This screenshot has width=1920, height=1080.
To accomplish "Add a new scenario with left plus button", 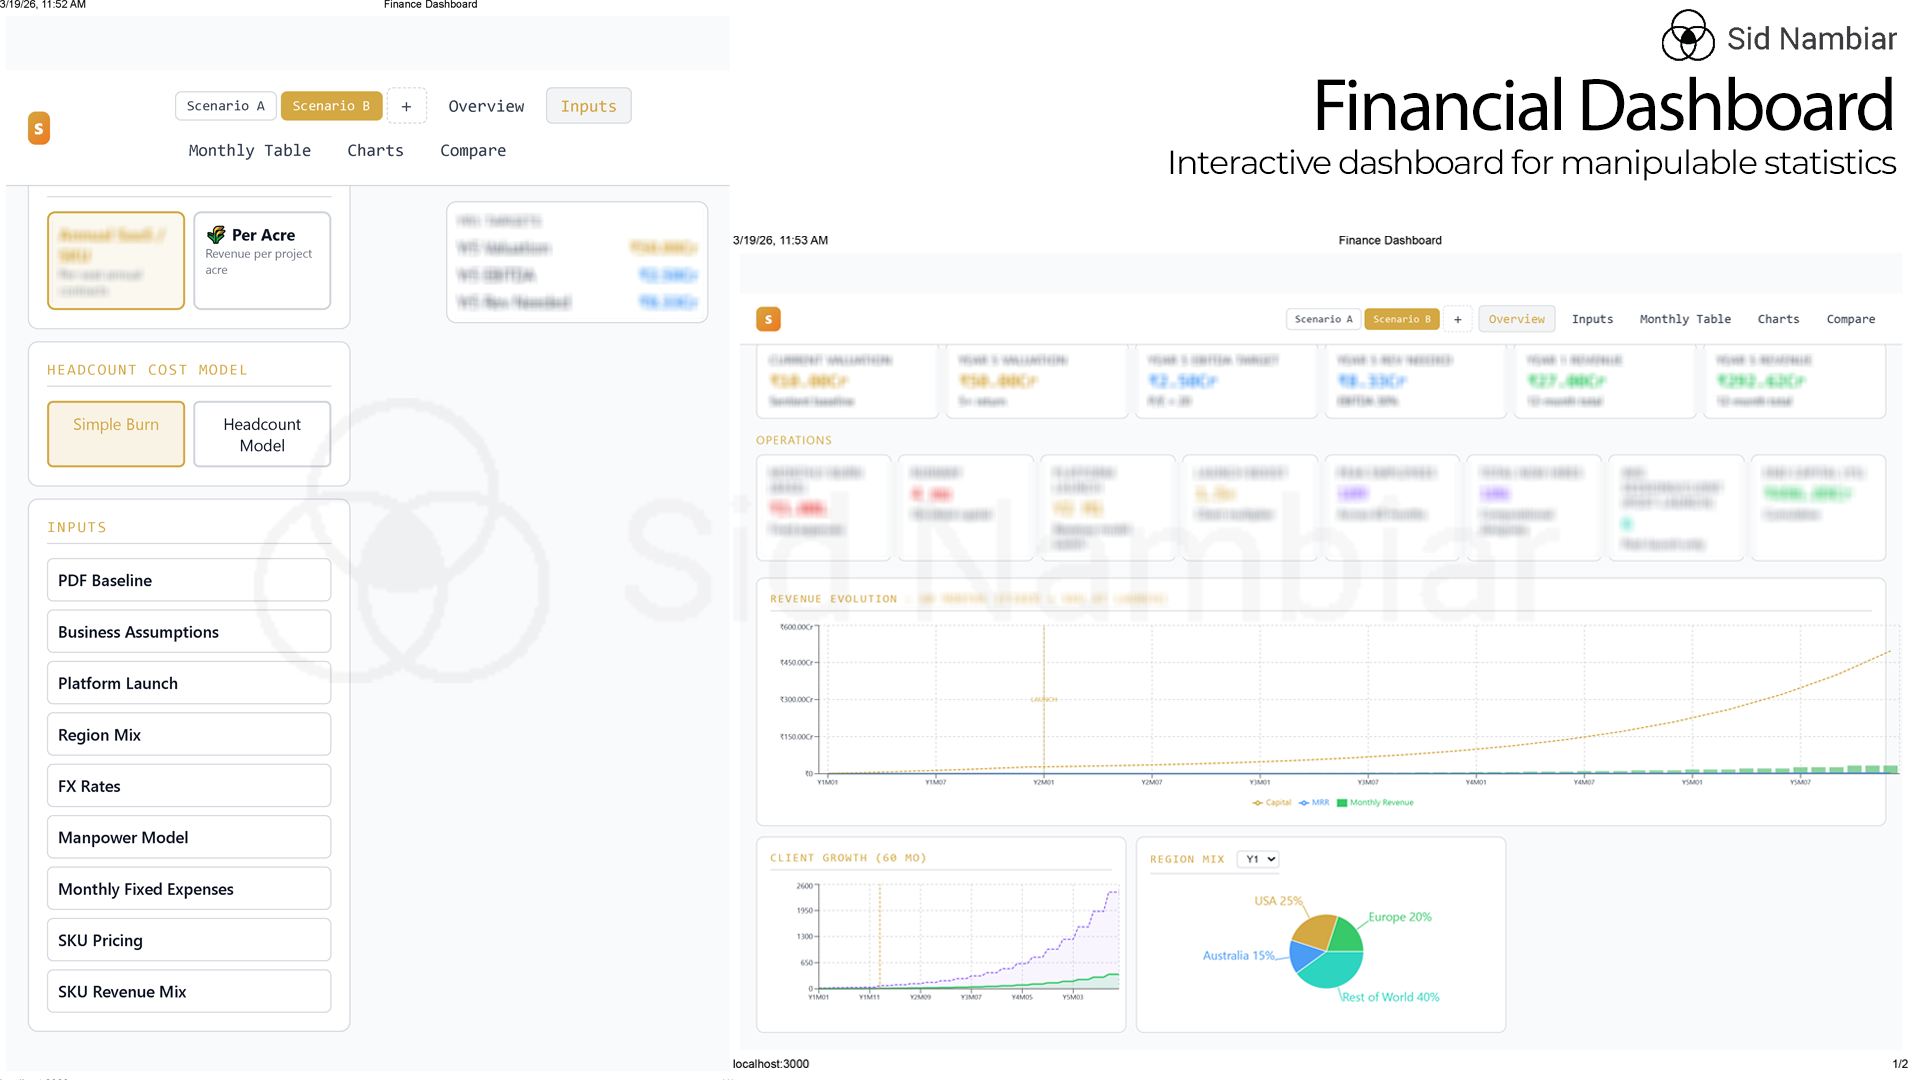I will (x=406, y=106).
